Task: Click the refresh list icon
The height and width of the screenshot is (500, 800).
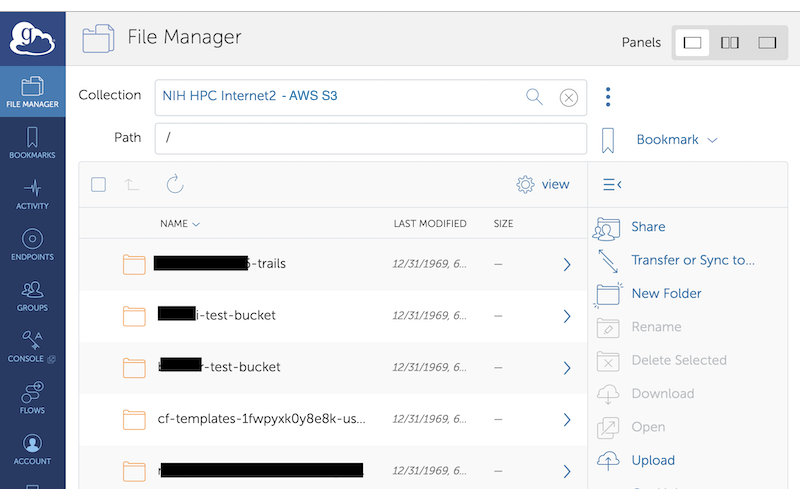Action: tap(174, 184)
